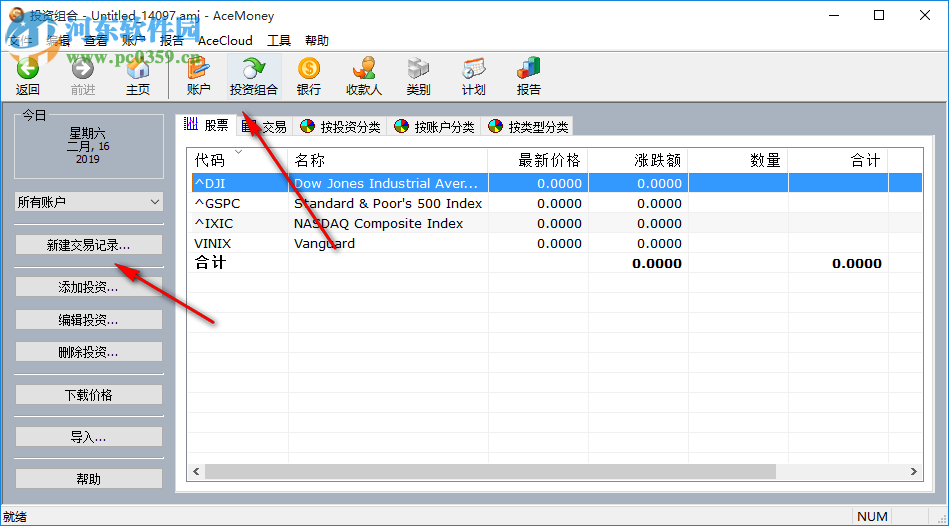
Task: Click the 导入... button
Action: point(89,436)
